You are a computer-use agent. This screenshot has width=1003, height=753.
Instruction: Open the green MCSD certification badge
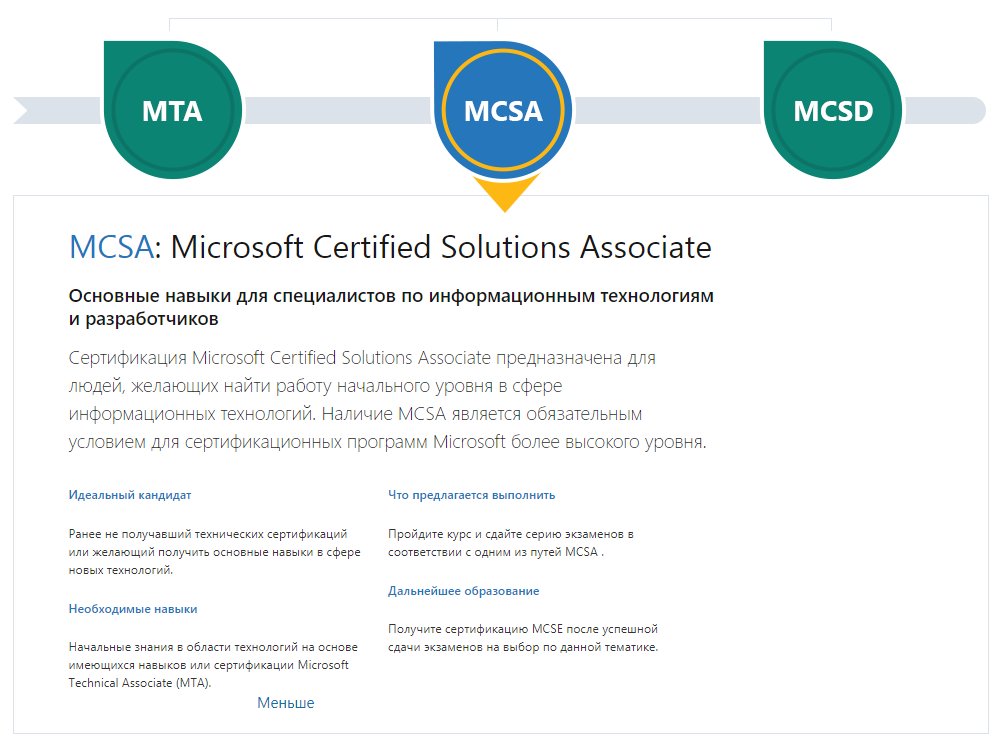pos(832,111)
